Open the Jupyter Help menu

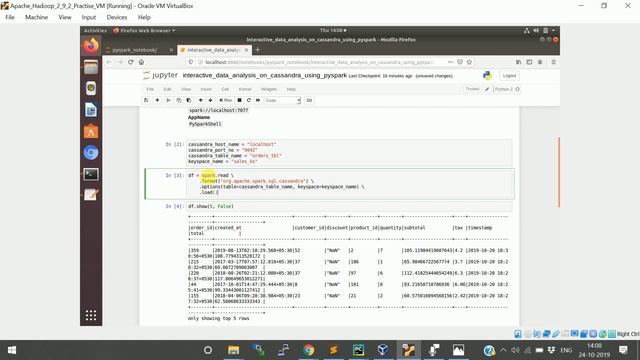(291, 89)
